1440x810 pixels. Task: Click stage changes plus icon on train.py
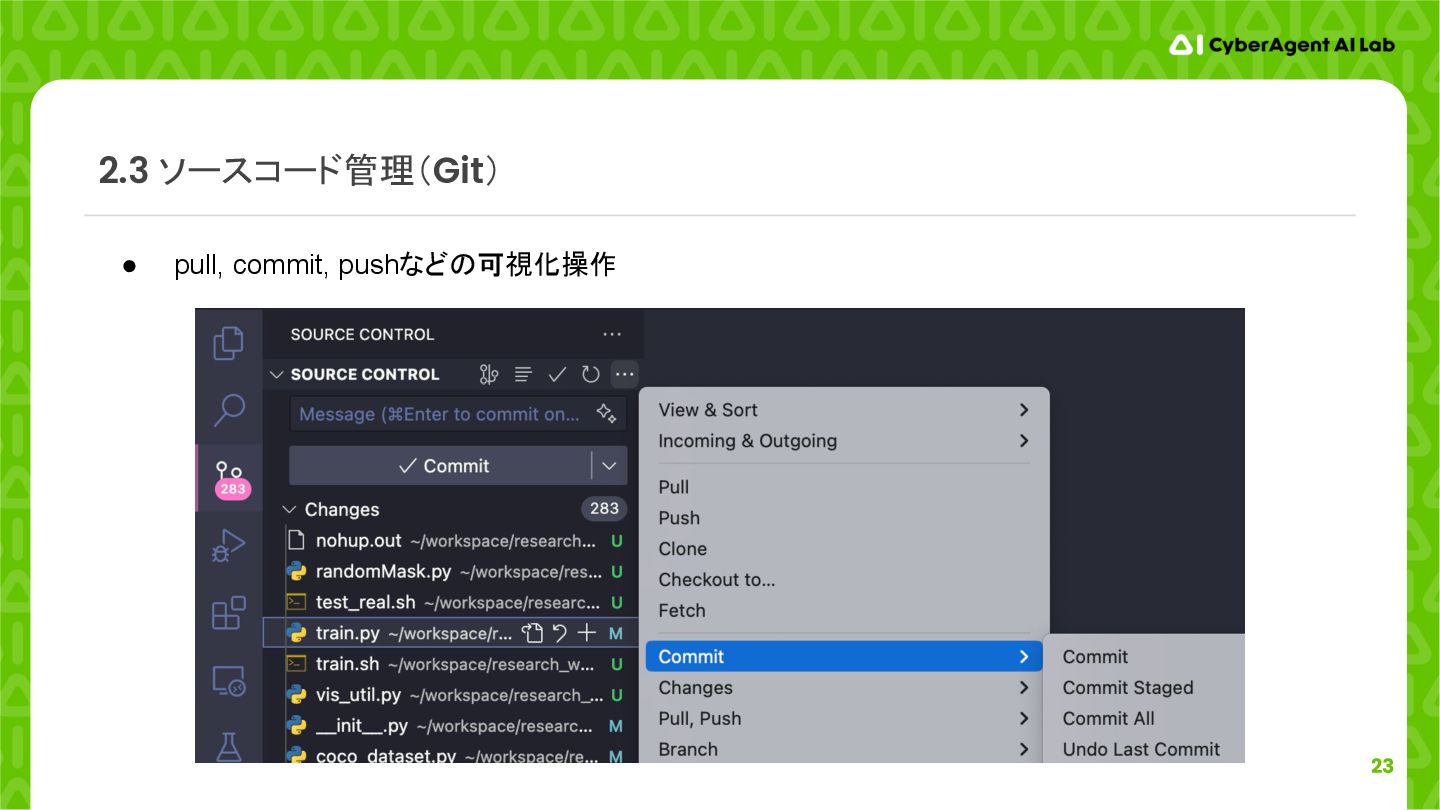587,633
